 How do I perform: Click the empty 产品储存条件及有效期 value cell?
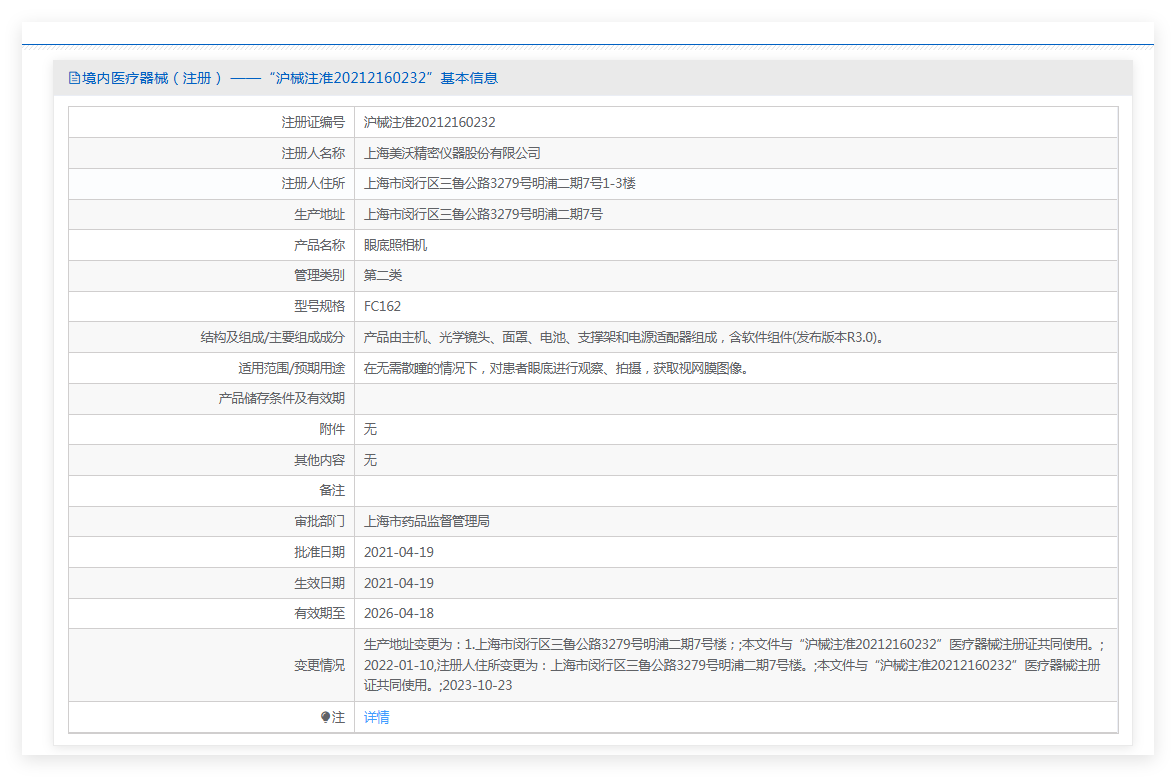735,398
